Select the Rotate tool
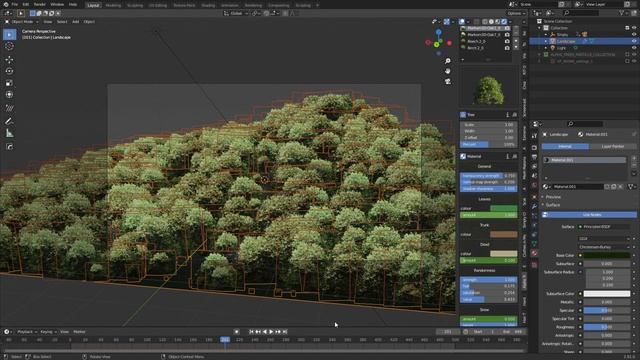The image size is (640, 360). point(9,71)
